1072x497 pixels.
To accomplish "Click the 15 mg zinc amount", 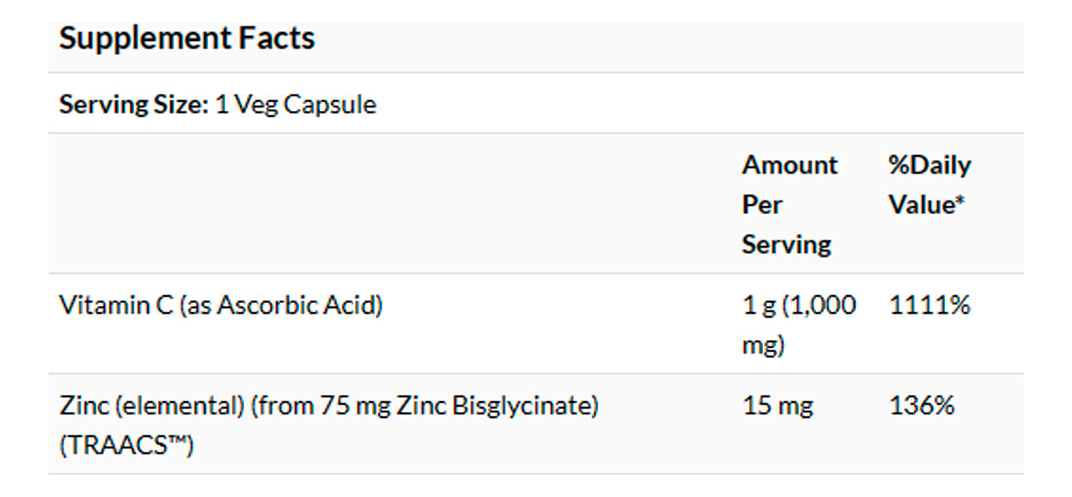I will click(777, 406).
